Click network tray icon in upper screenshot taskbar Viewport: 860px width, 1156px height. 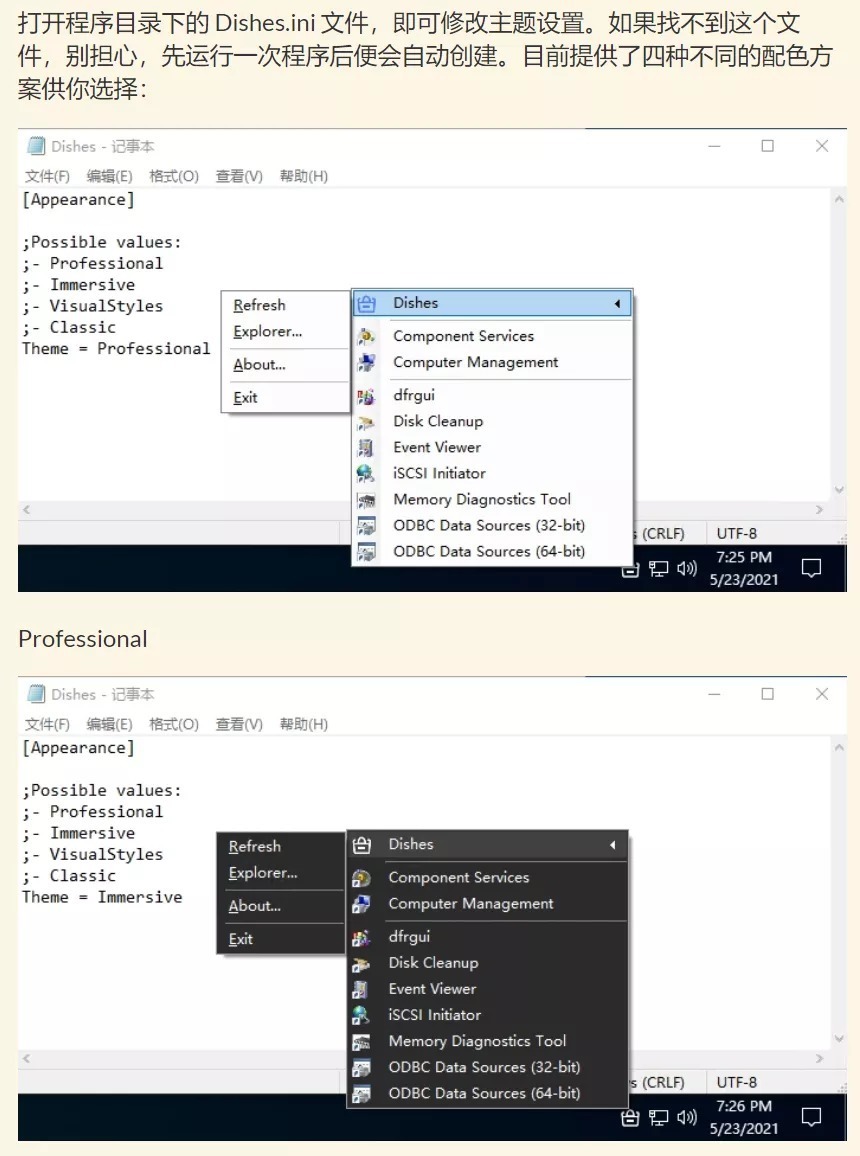click(658, 568)
